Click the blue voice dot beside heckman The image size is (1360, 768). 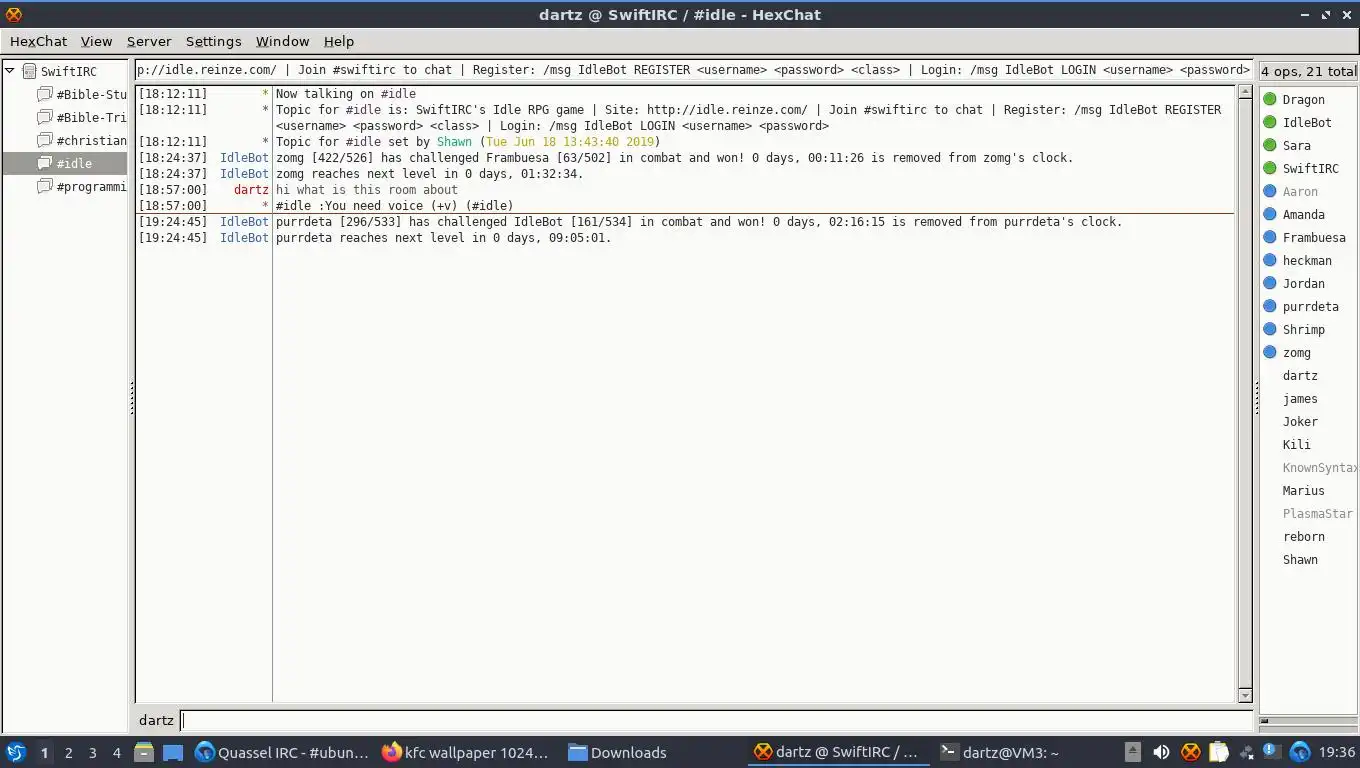coord(1270,260)
